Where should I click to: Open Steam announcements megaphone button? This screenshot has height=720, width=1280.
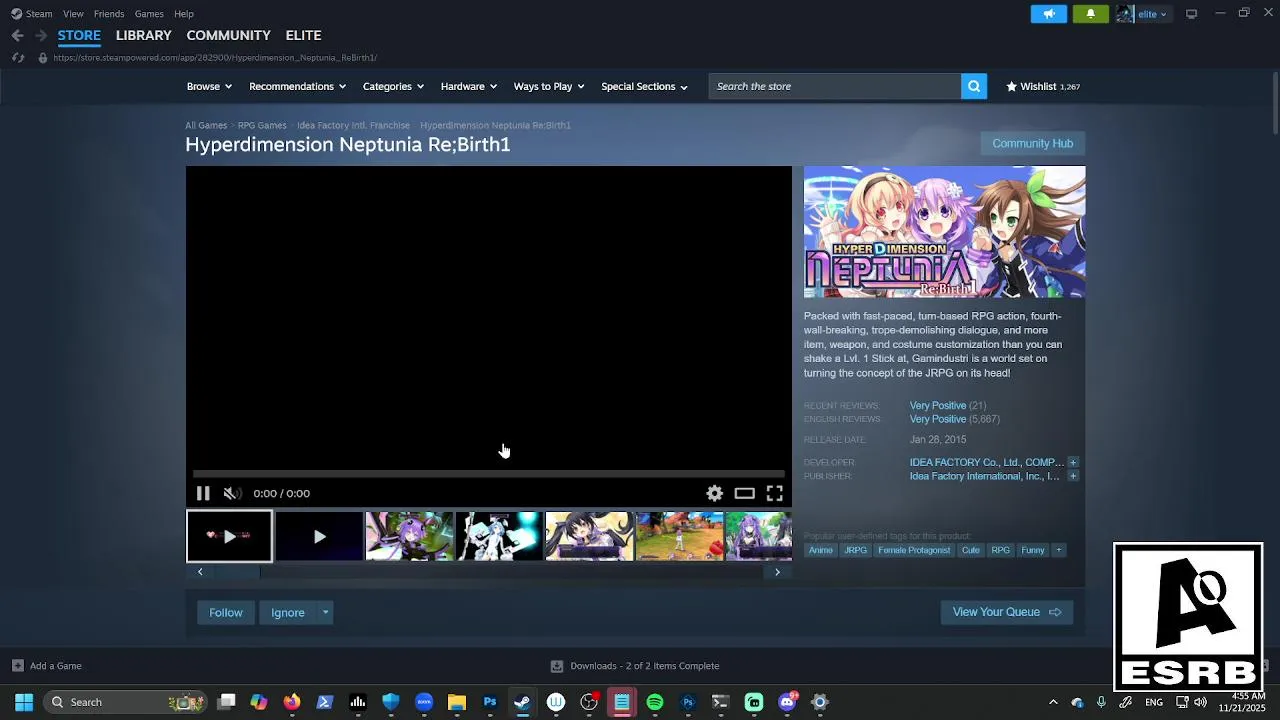pos(1049,14)
